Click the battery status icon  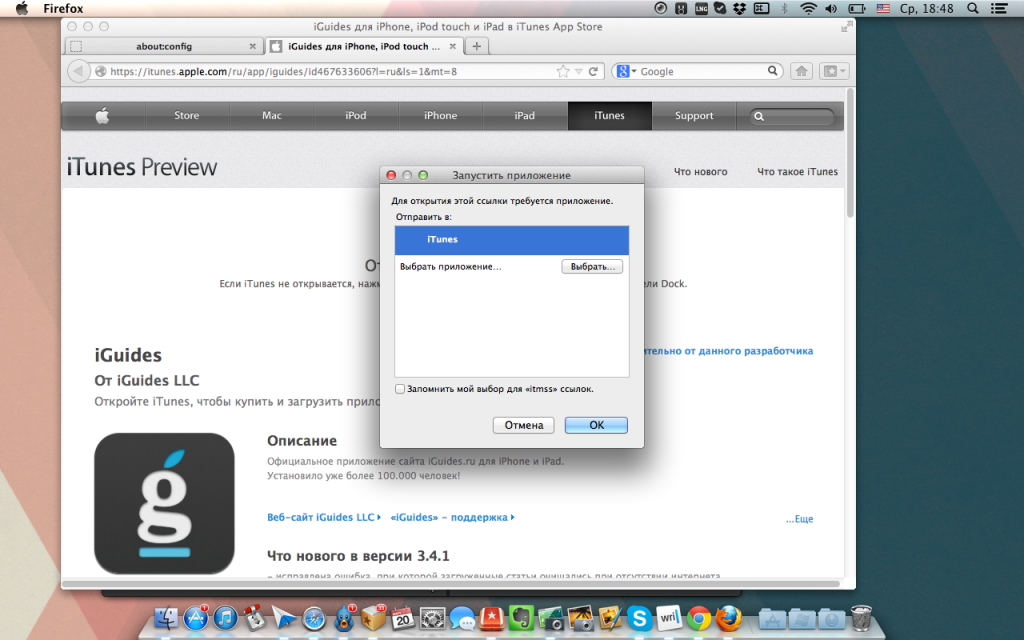point(856,8)
